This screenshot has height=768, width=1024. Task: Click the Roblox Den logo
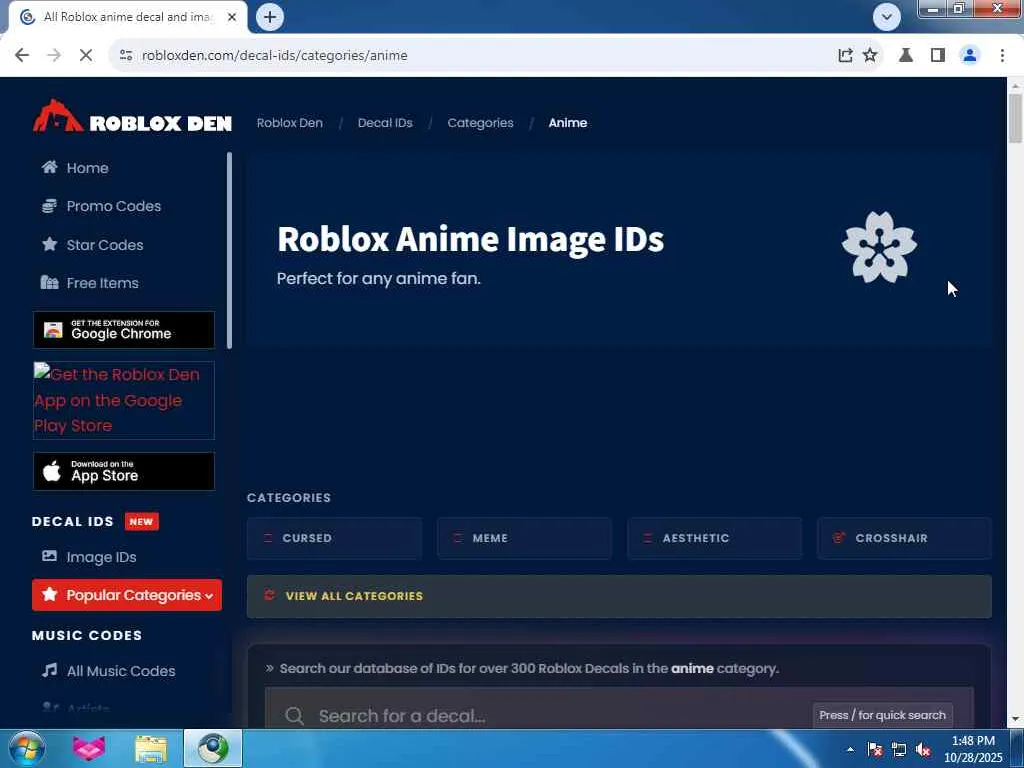pos(132,118)
